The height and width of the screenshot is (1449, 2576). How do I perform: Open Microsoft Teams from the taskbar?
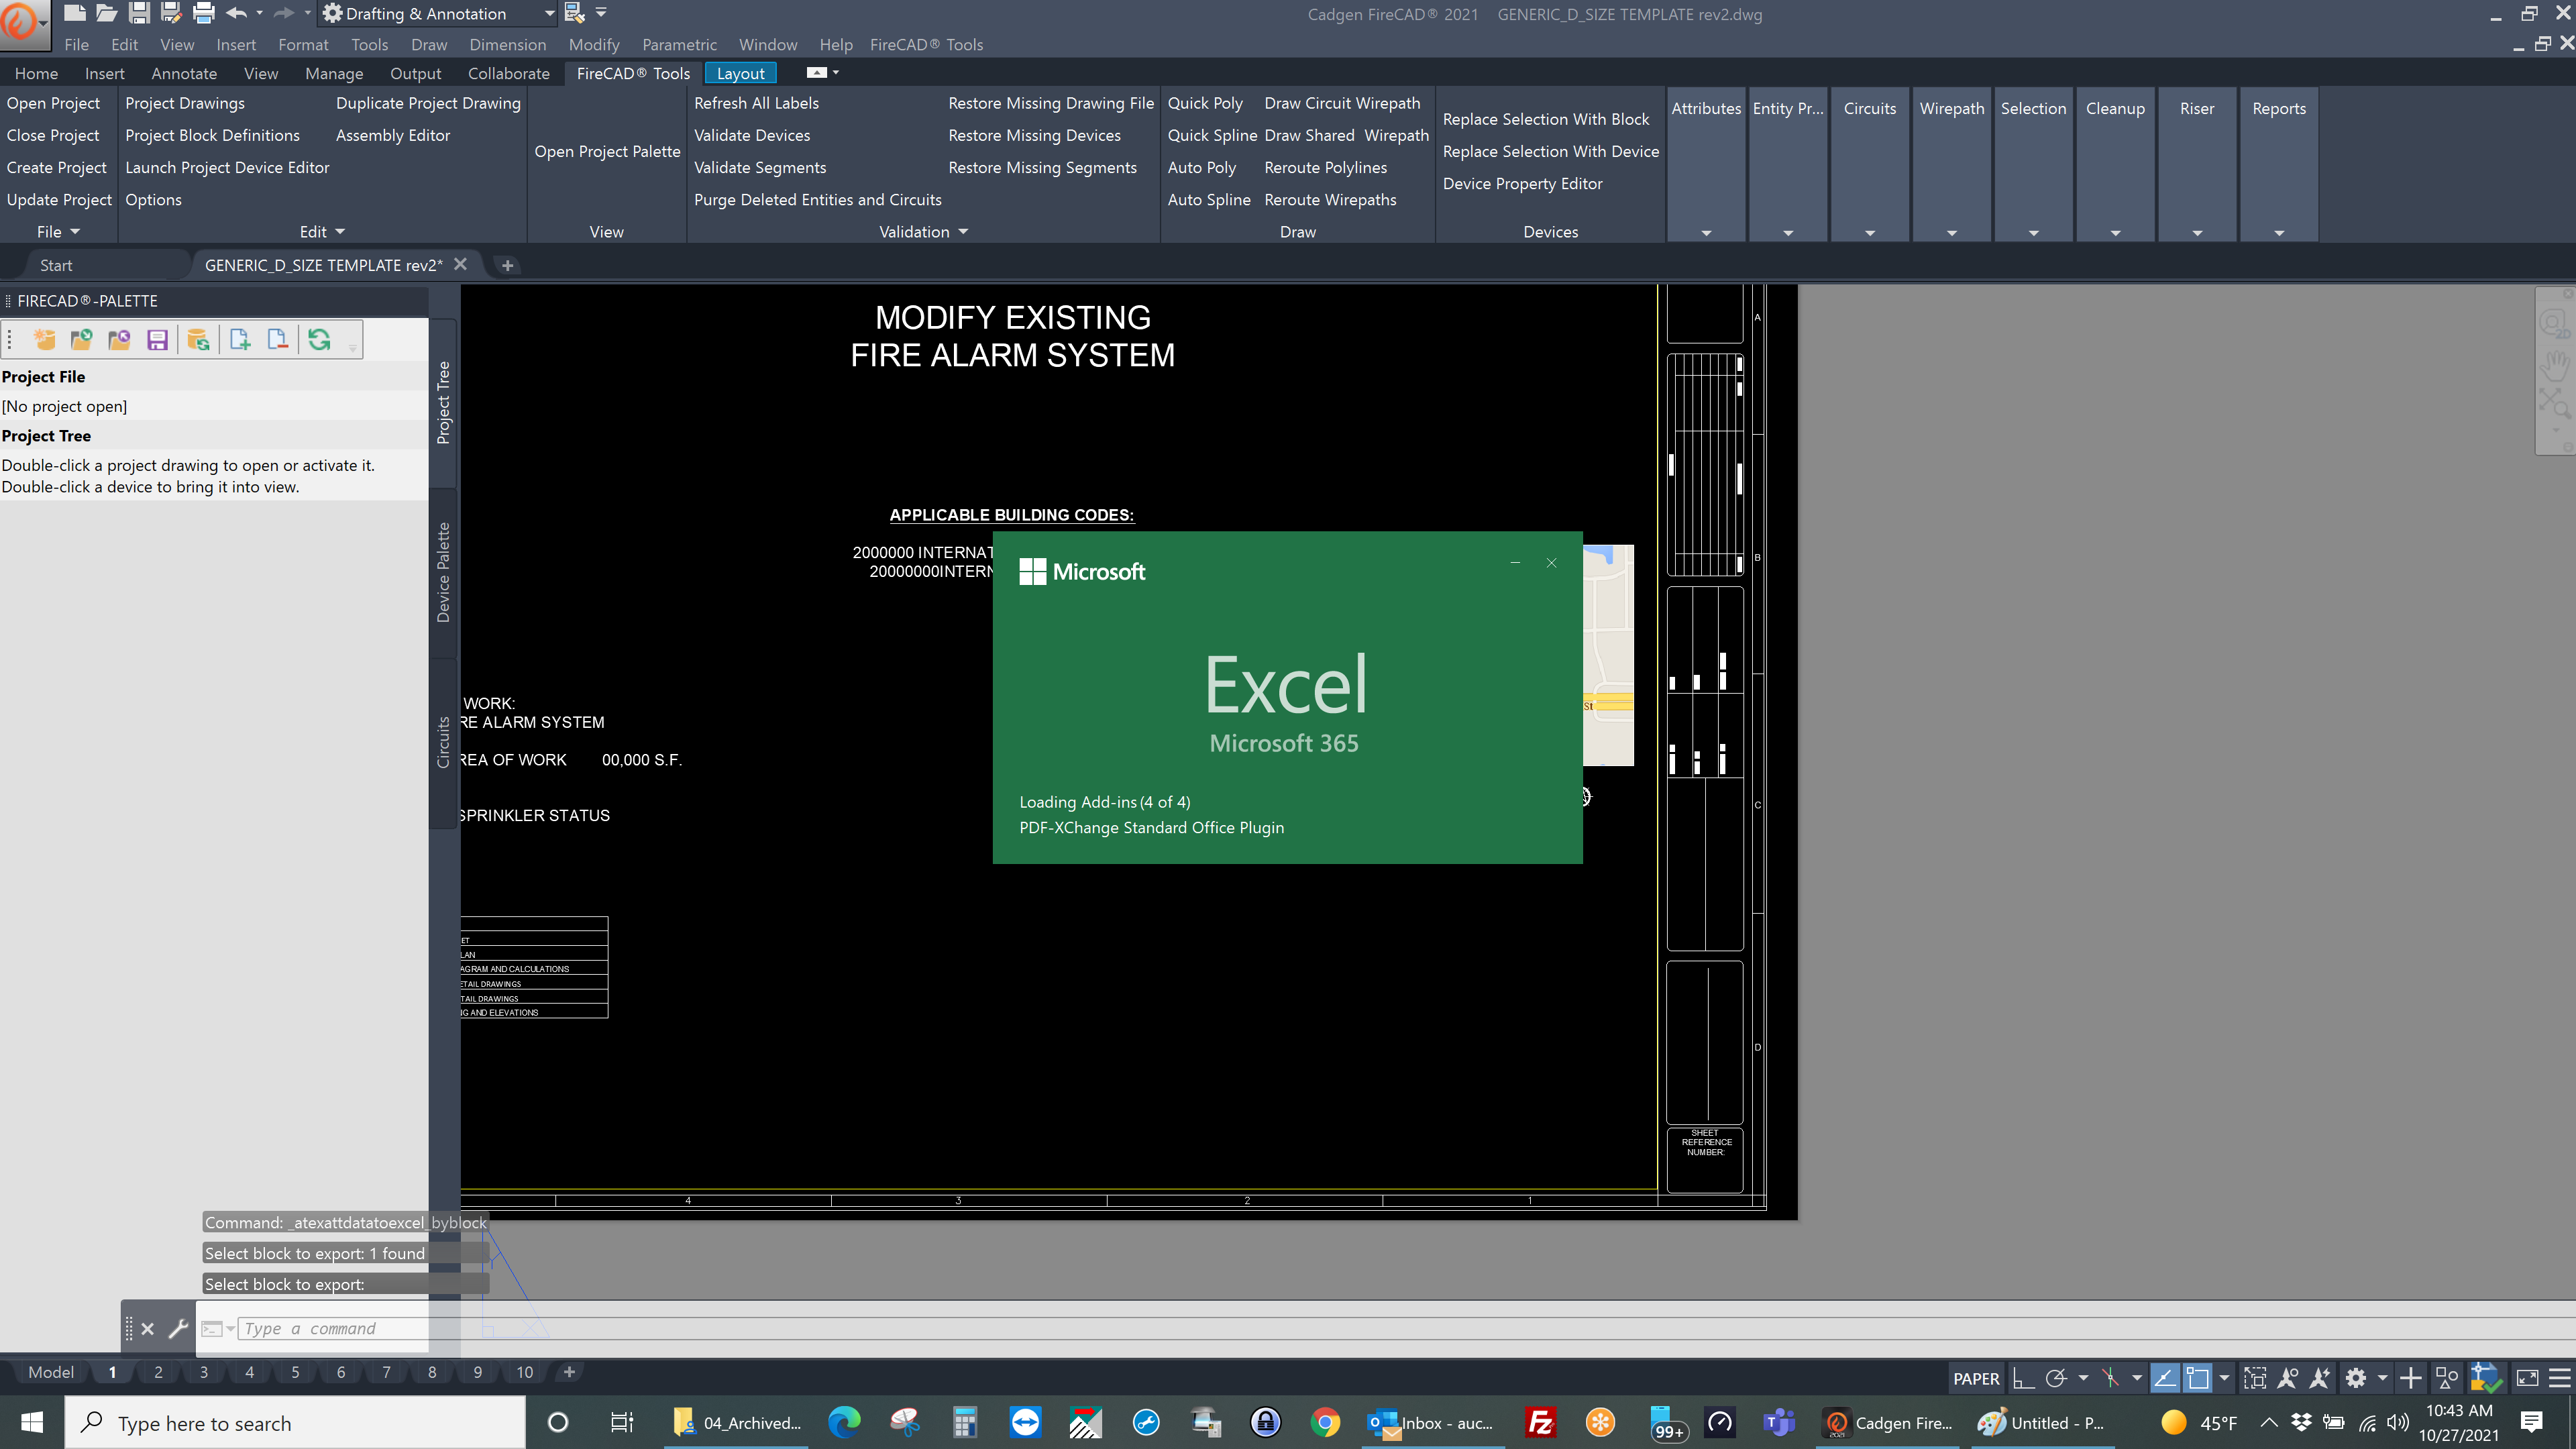[x=1779, y=1423]
